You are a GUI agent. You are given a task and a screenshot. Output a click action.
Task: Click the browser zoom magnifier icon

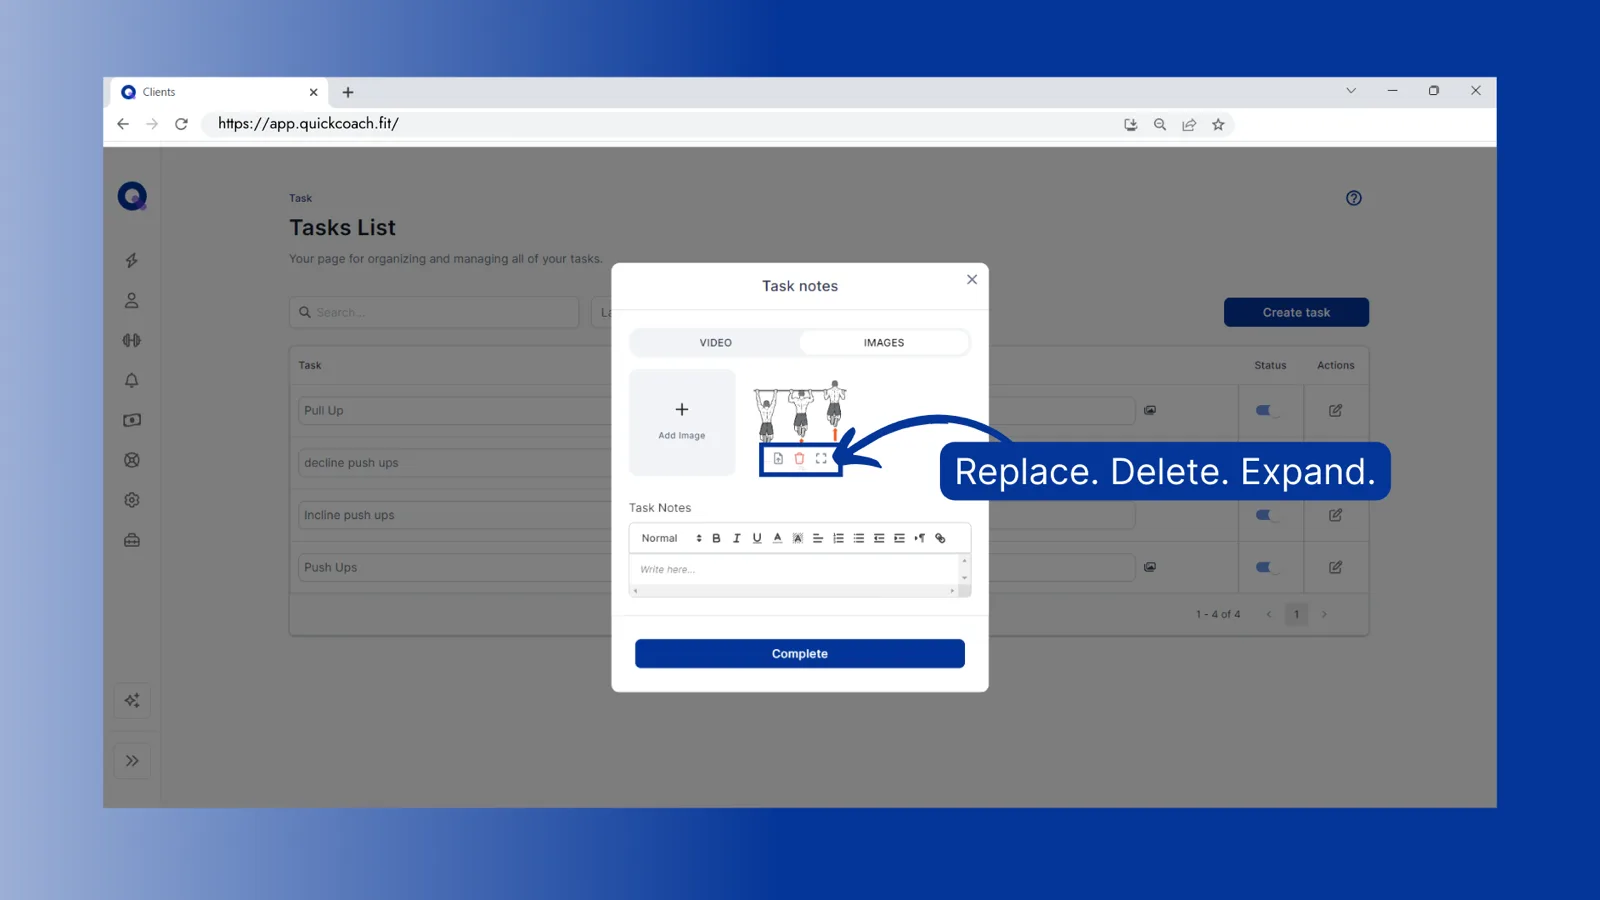click(x=1160, y=125)
